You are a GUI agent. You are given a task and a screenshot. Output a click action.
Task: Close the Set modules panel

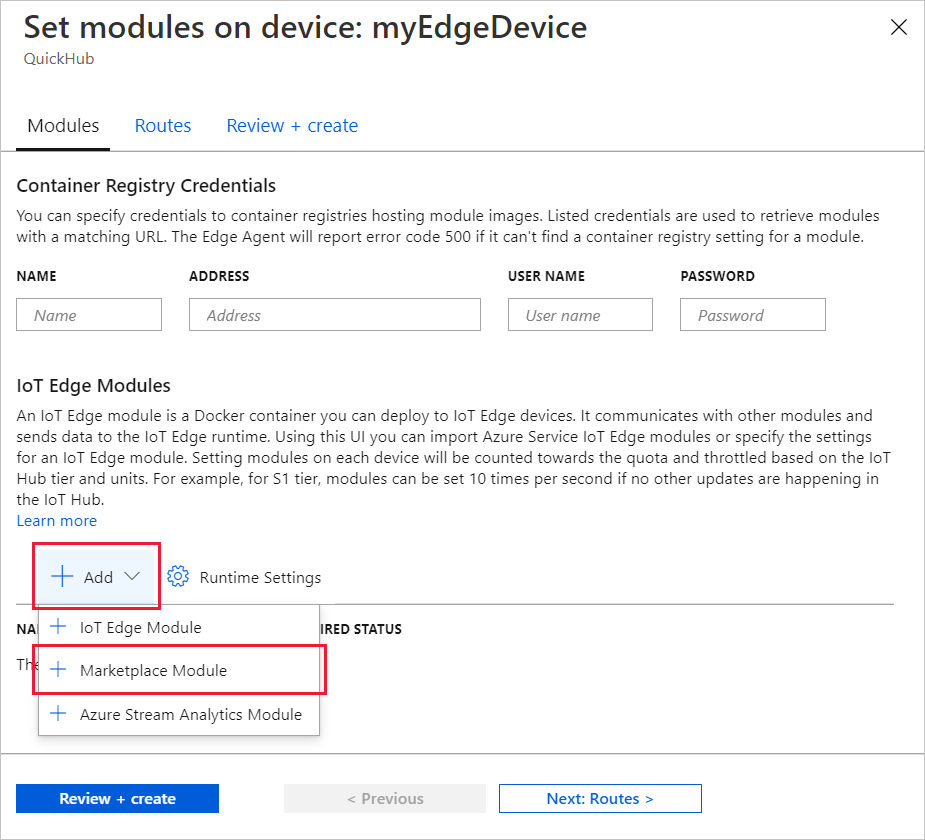coord(898,28)
